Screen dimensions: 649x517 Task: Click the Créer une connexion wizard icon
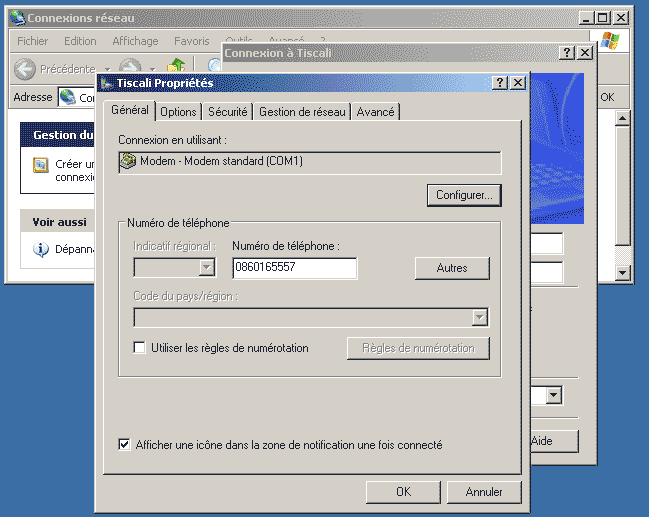[41, 165]
